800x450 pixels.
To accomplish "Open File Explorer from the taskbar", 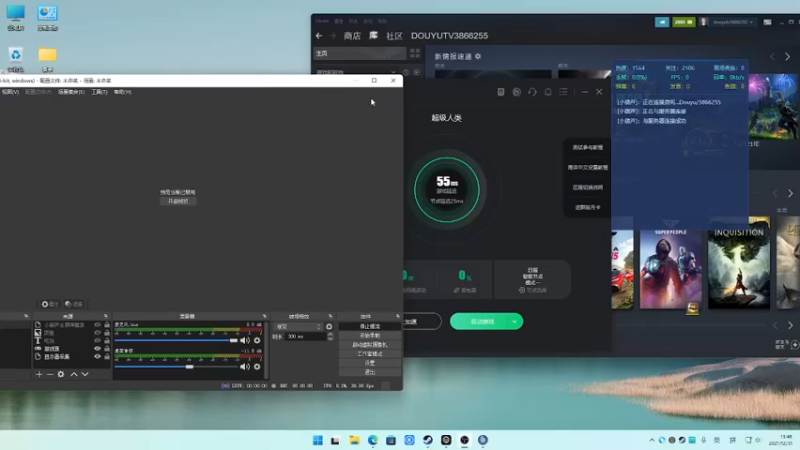I will coord(354,440).
